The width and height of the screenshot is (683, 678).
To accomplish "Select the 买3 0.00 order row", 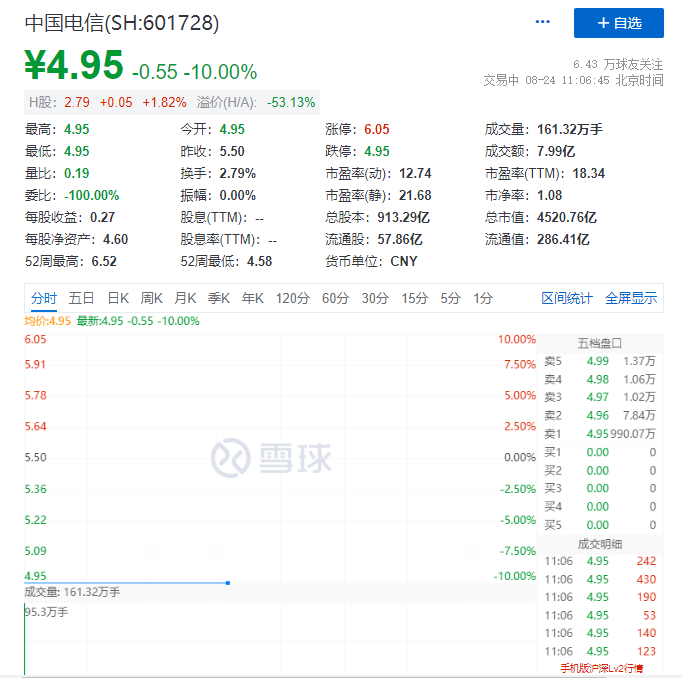I will point(600,489).
